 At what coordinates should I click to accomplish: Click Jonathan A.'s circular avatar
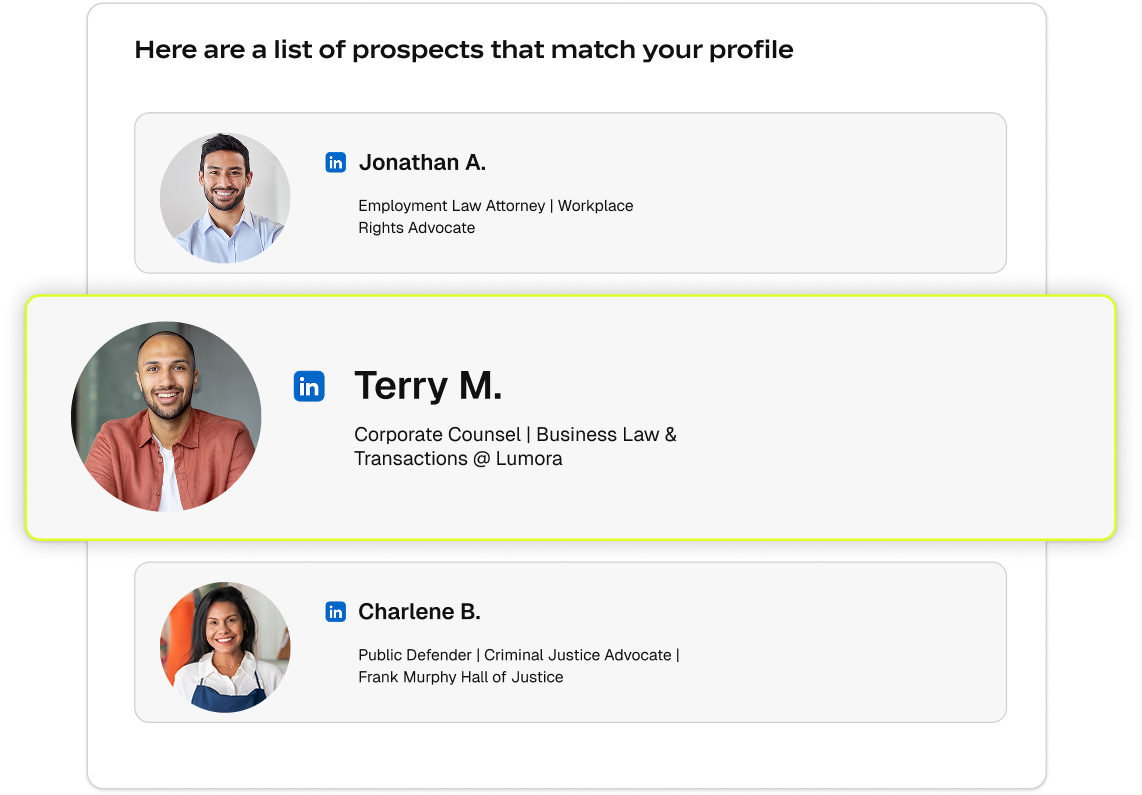225,198
